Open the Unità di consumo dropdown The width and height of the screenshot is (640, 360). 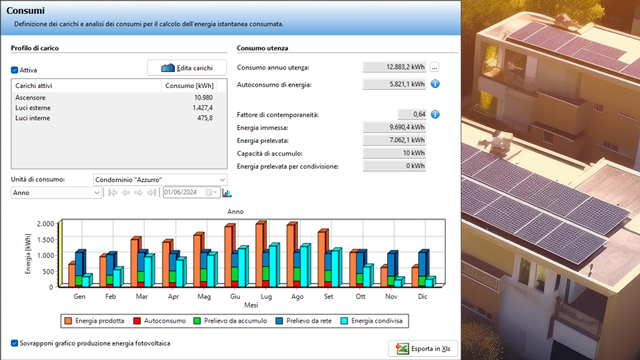tap(160, 180)
